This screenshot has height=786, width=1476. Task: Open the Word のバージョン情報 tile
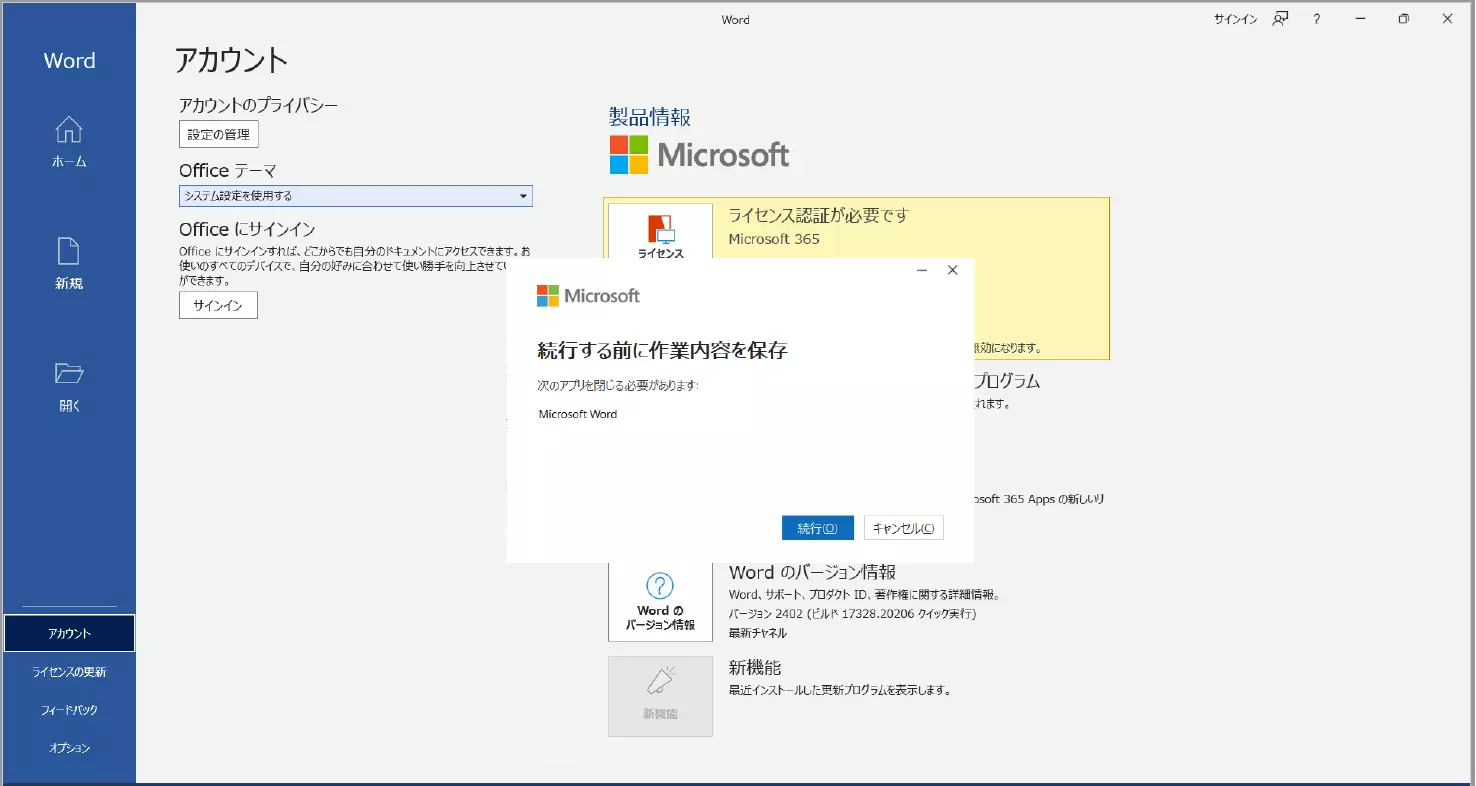coord(660,601)
